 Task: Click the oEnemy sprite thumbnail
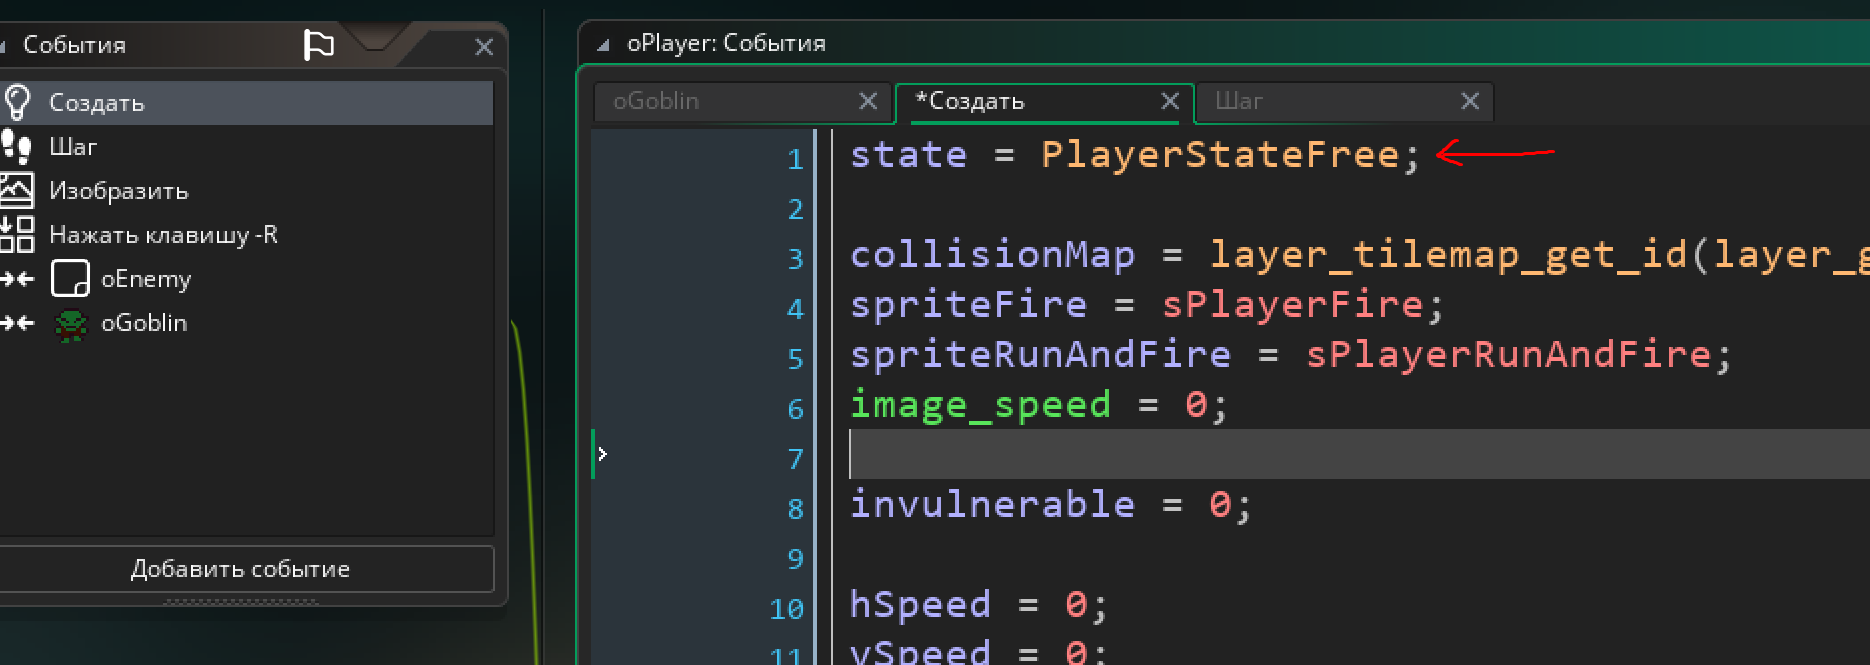point(70,279)
